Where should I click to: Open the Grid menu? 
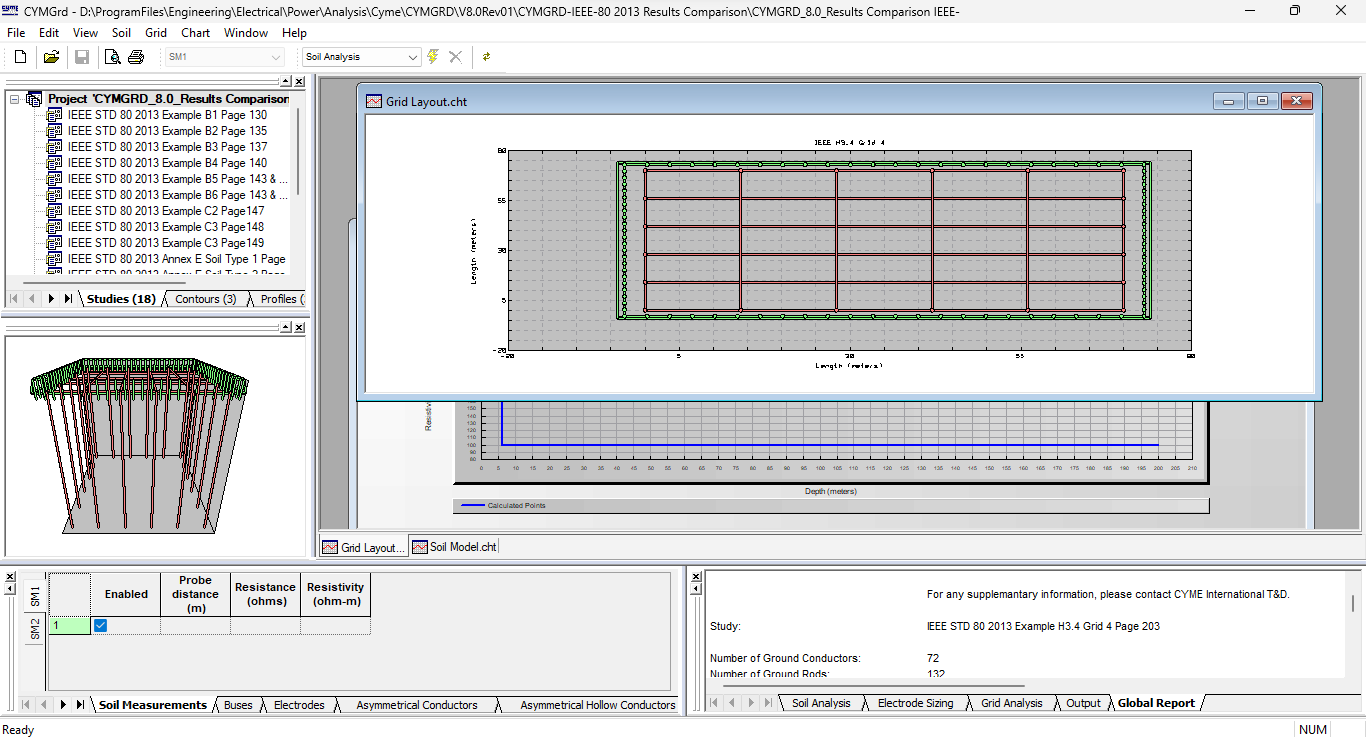(156, 32)
